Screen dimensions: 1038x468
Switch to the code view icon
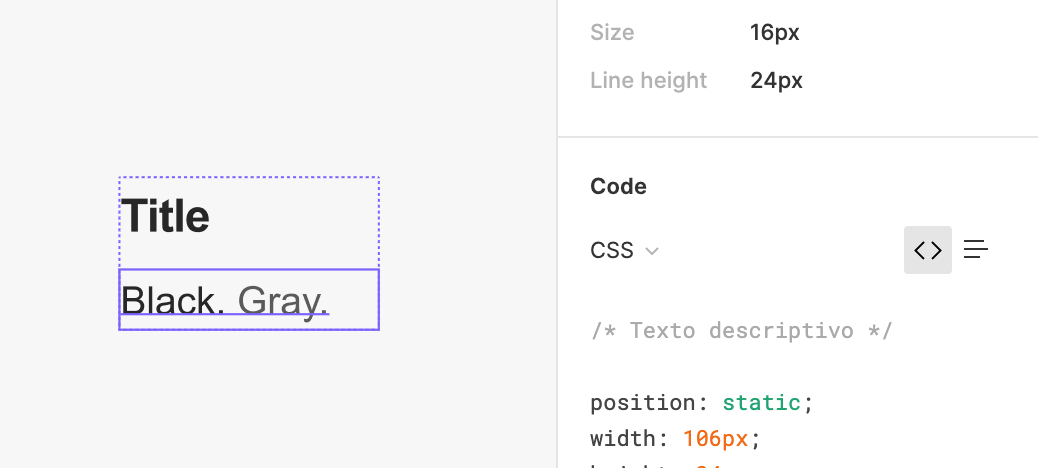coord(927,250)
